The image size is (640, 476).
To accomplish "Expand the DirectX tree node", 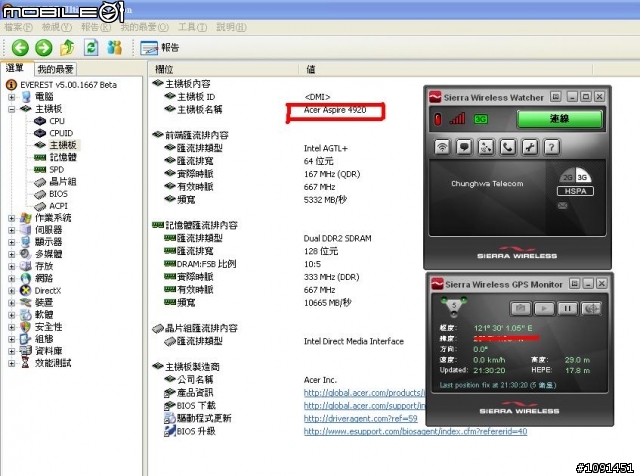I will (x=12, y=291).
